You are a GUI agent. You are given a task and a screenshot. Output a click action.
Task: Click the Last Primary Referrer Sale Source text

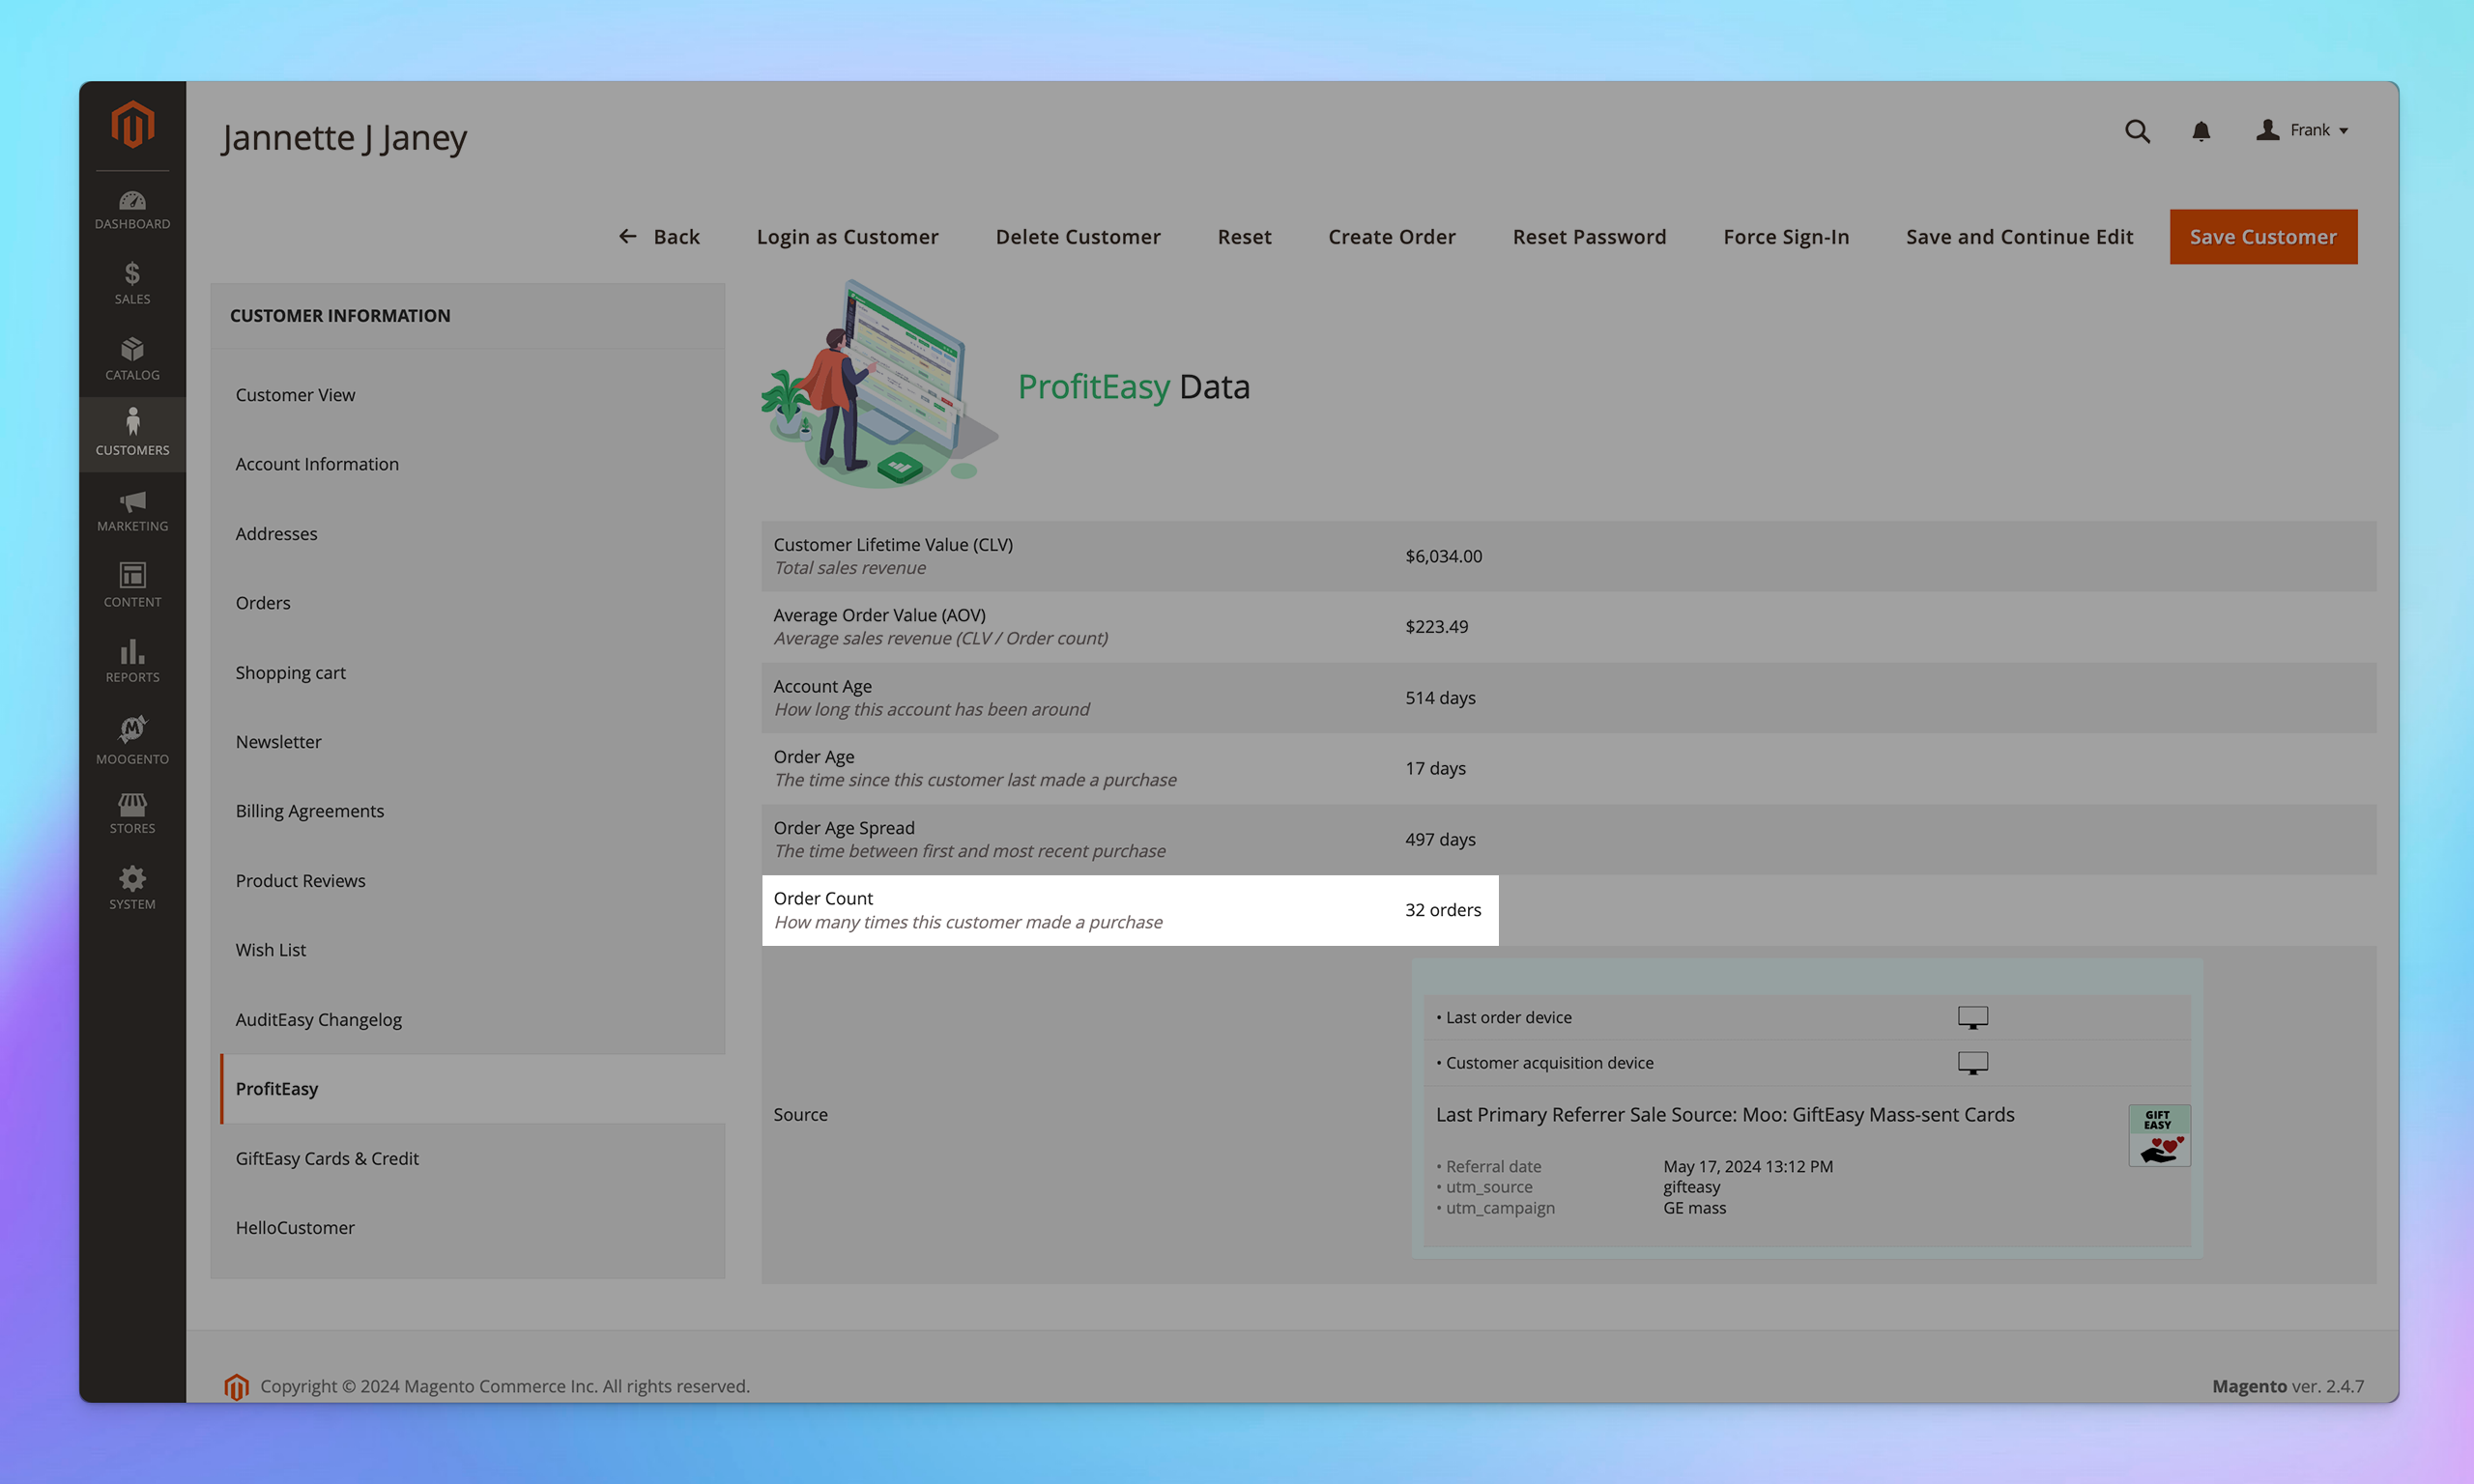pos(1725,1115)
